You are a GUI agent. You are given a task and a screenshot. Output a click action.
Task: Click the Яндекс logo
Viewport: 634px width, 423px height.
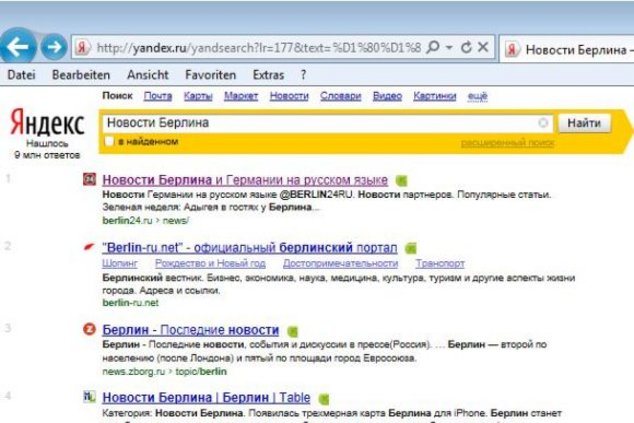pos(47,123)
